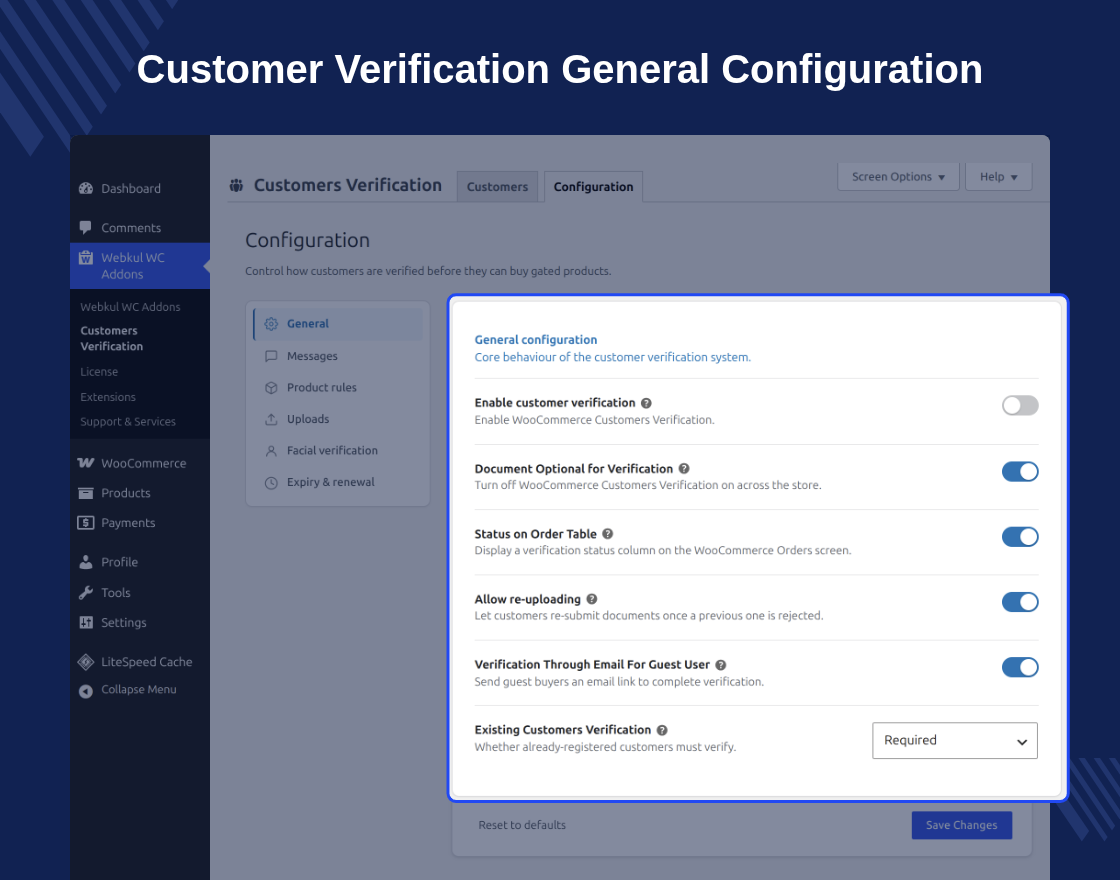Open the Product rules settings section
The image size is (1120, 880).
pos(338,388)
